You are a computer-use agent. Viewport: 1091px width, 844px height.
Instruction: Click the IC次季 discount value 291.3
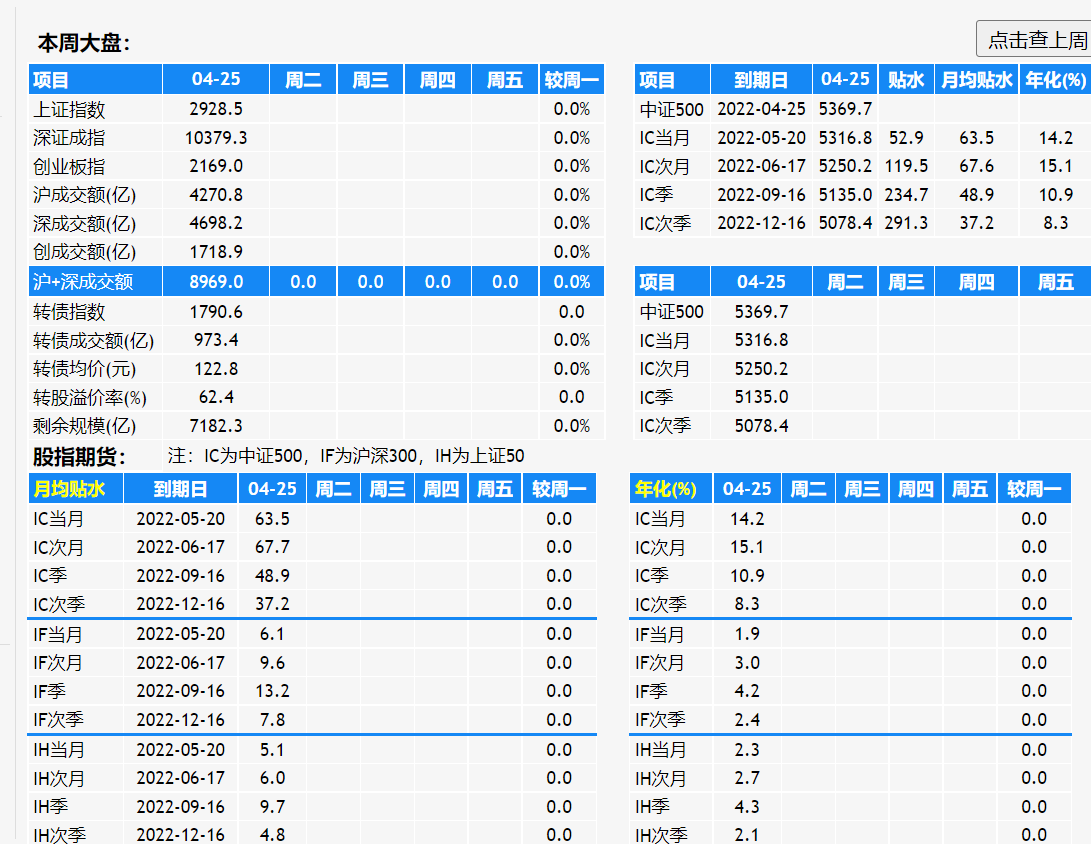[x=905, y=223]
